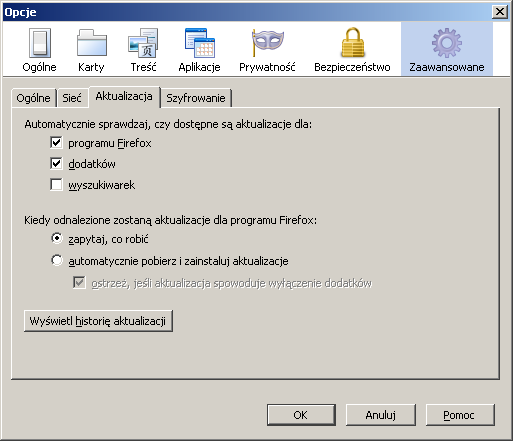Switch to the Sieć sub-tab
The width and height of the screenshot is (513, 441).
pos(72,98)
